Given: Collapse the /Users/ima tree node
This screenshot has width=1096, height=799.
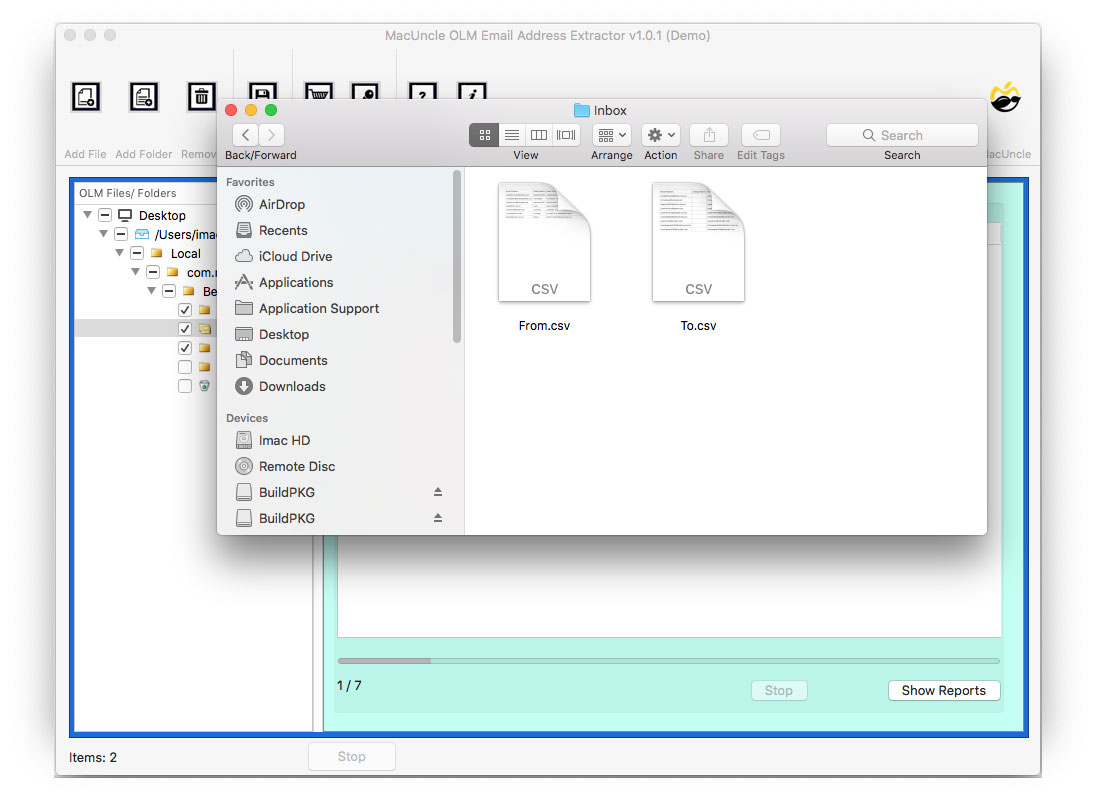Looking at the screenshot, I should coord(103,233).
